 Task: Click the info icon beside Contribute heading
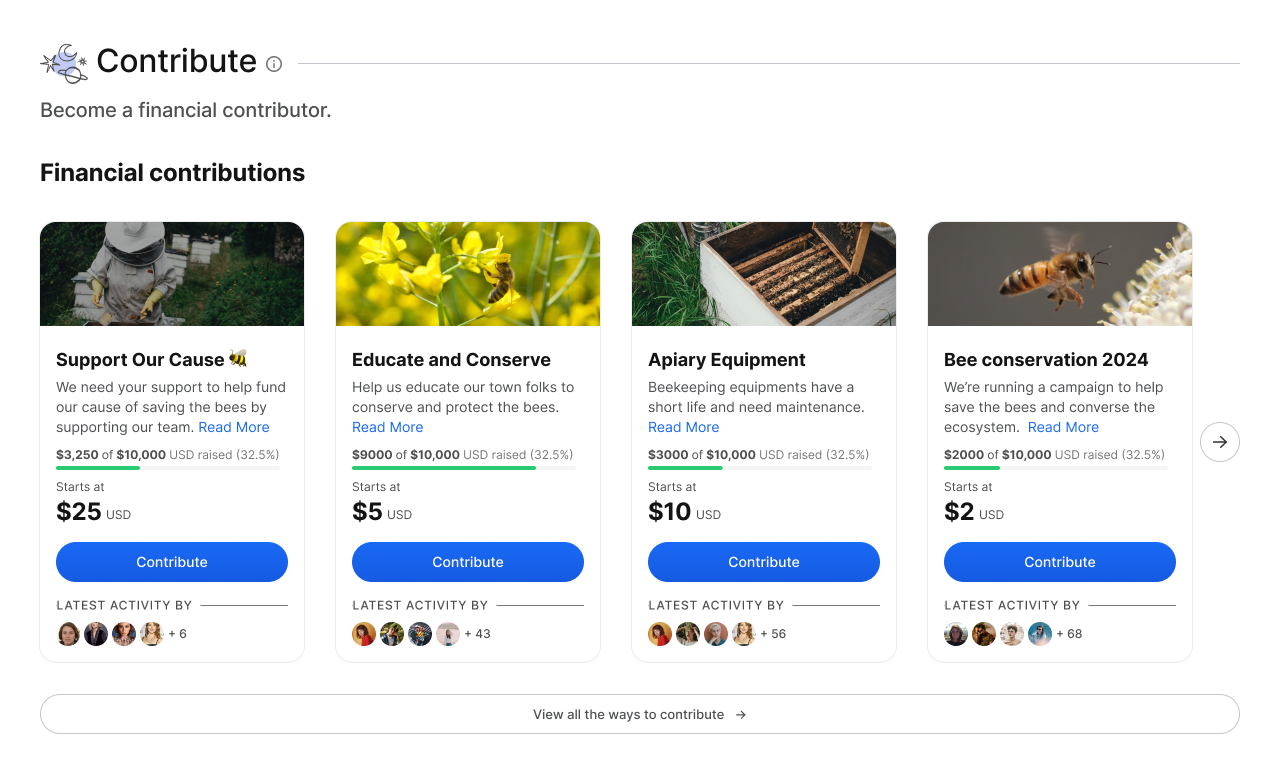pos(274,64)
